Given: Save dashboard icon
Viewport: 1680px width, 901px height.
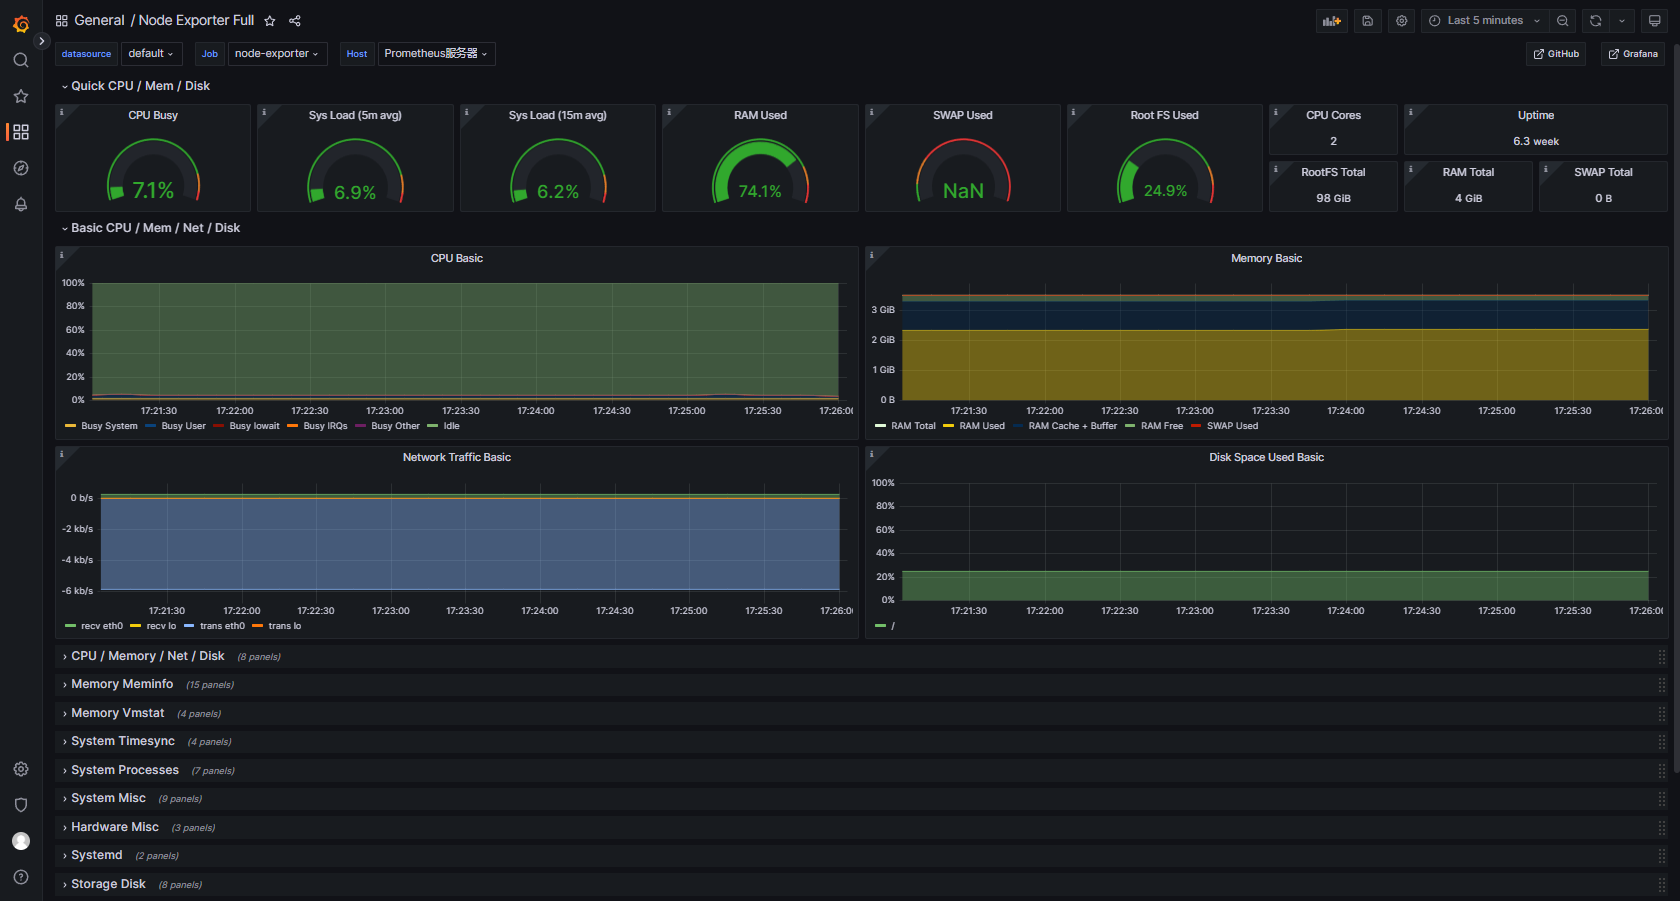Looking at the screenshot, I should [x=1367, y=21].
